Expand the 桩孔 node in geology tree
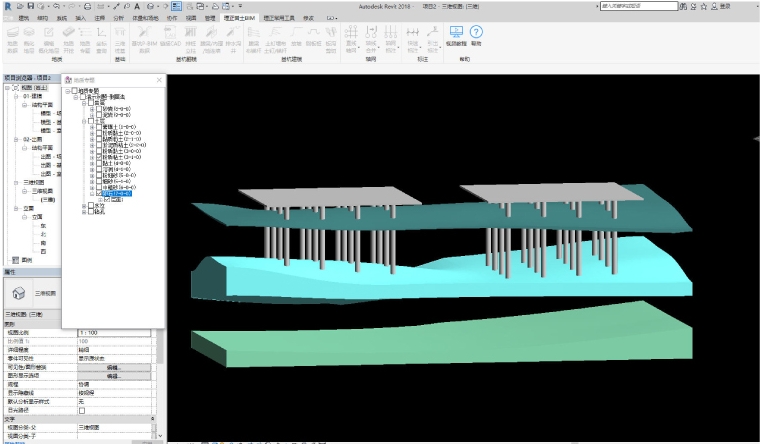The height and width of the screenshot is (444, 760). (83, 211)
